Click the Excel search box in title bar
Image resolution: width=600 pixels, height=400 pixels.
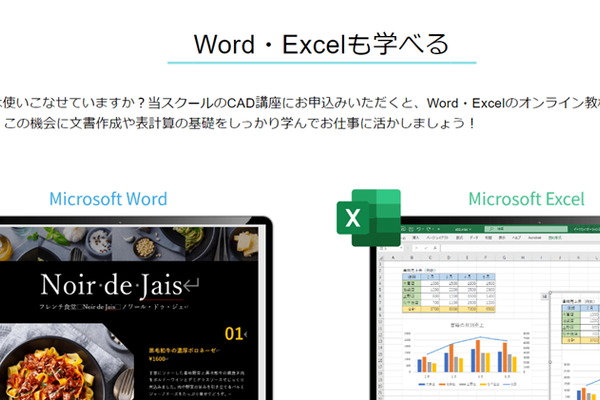click(526, 229)
